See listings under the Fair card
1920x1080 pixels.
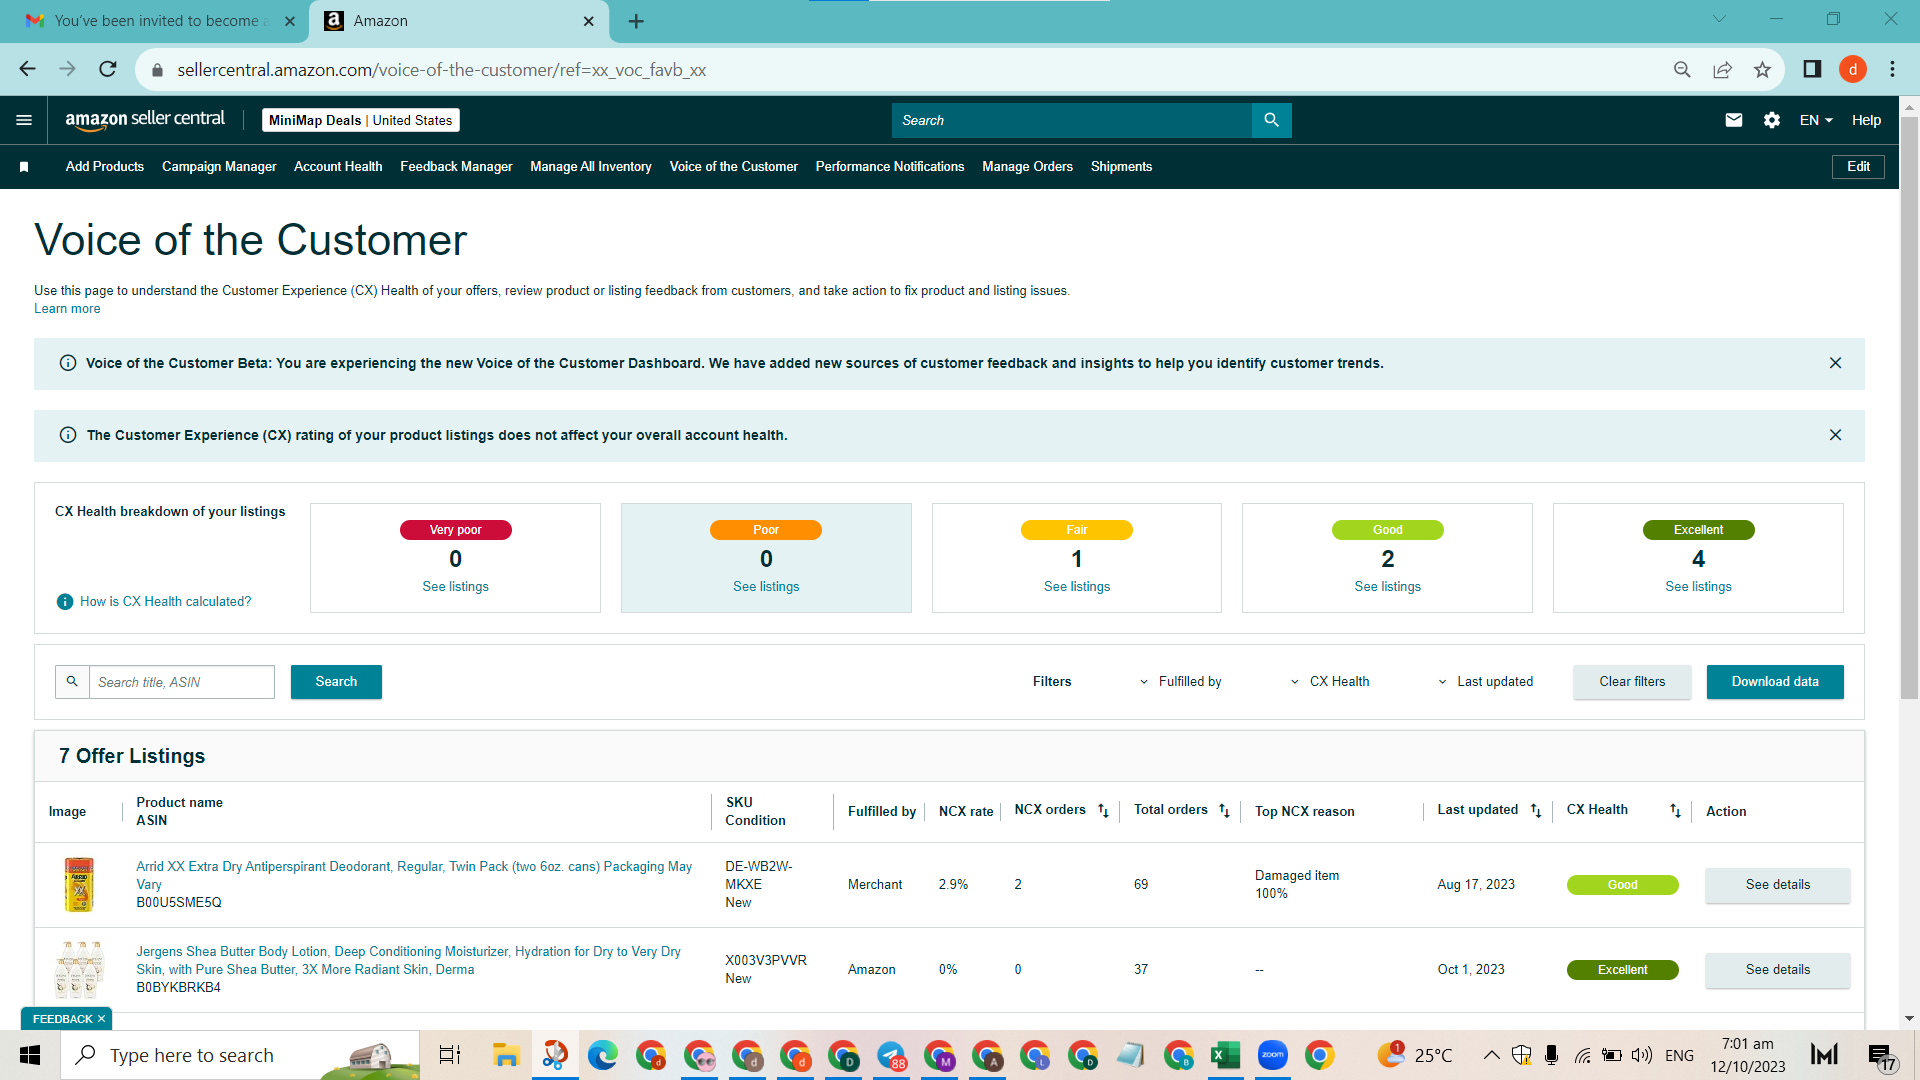pyautogui.click(x=1077, y=587)
